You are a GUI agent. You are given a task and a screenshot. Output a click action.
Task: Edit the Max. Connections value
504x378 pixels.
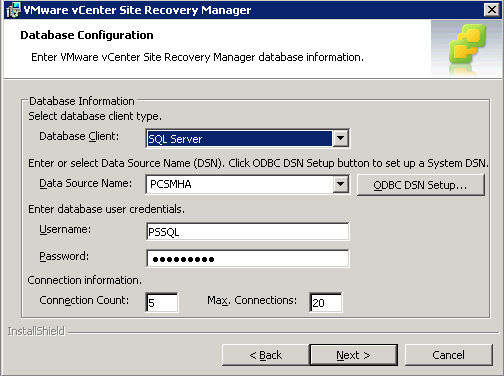[x=326, y=302]
